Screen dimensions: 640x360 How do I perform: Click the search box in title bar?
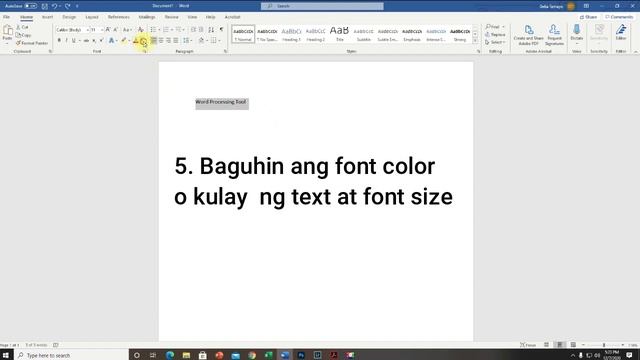(x=322, y=6)
